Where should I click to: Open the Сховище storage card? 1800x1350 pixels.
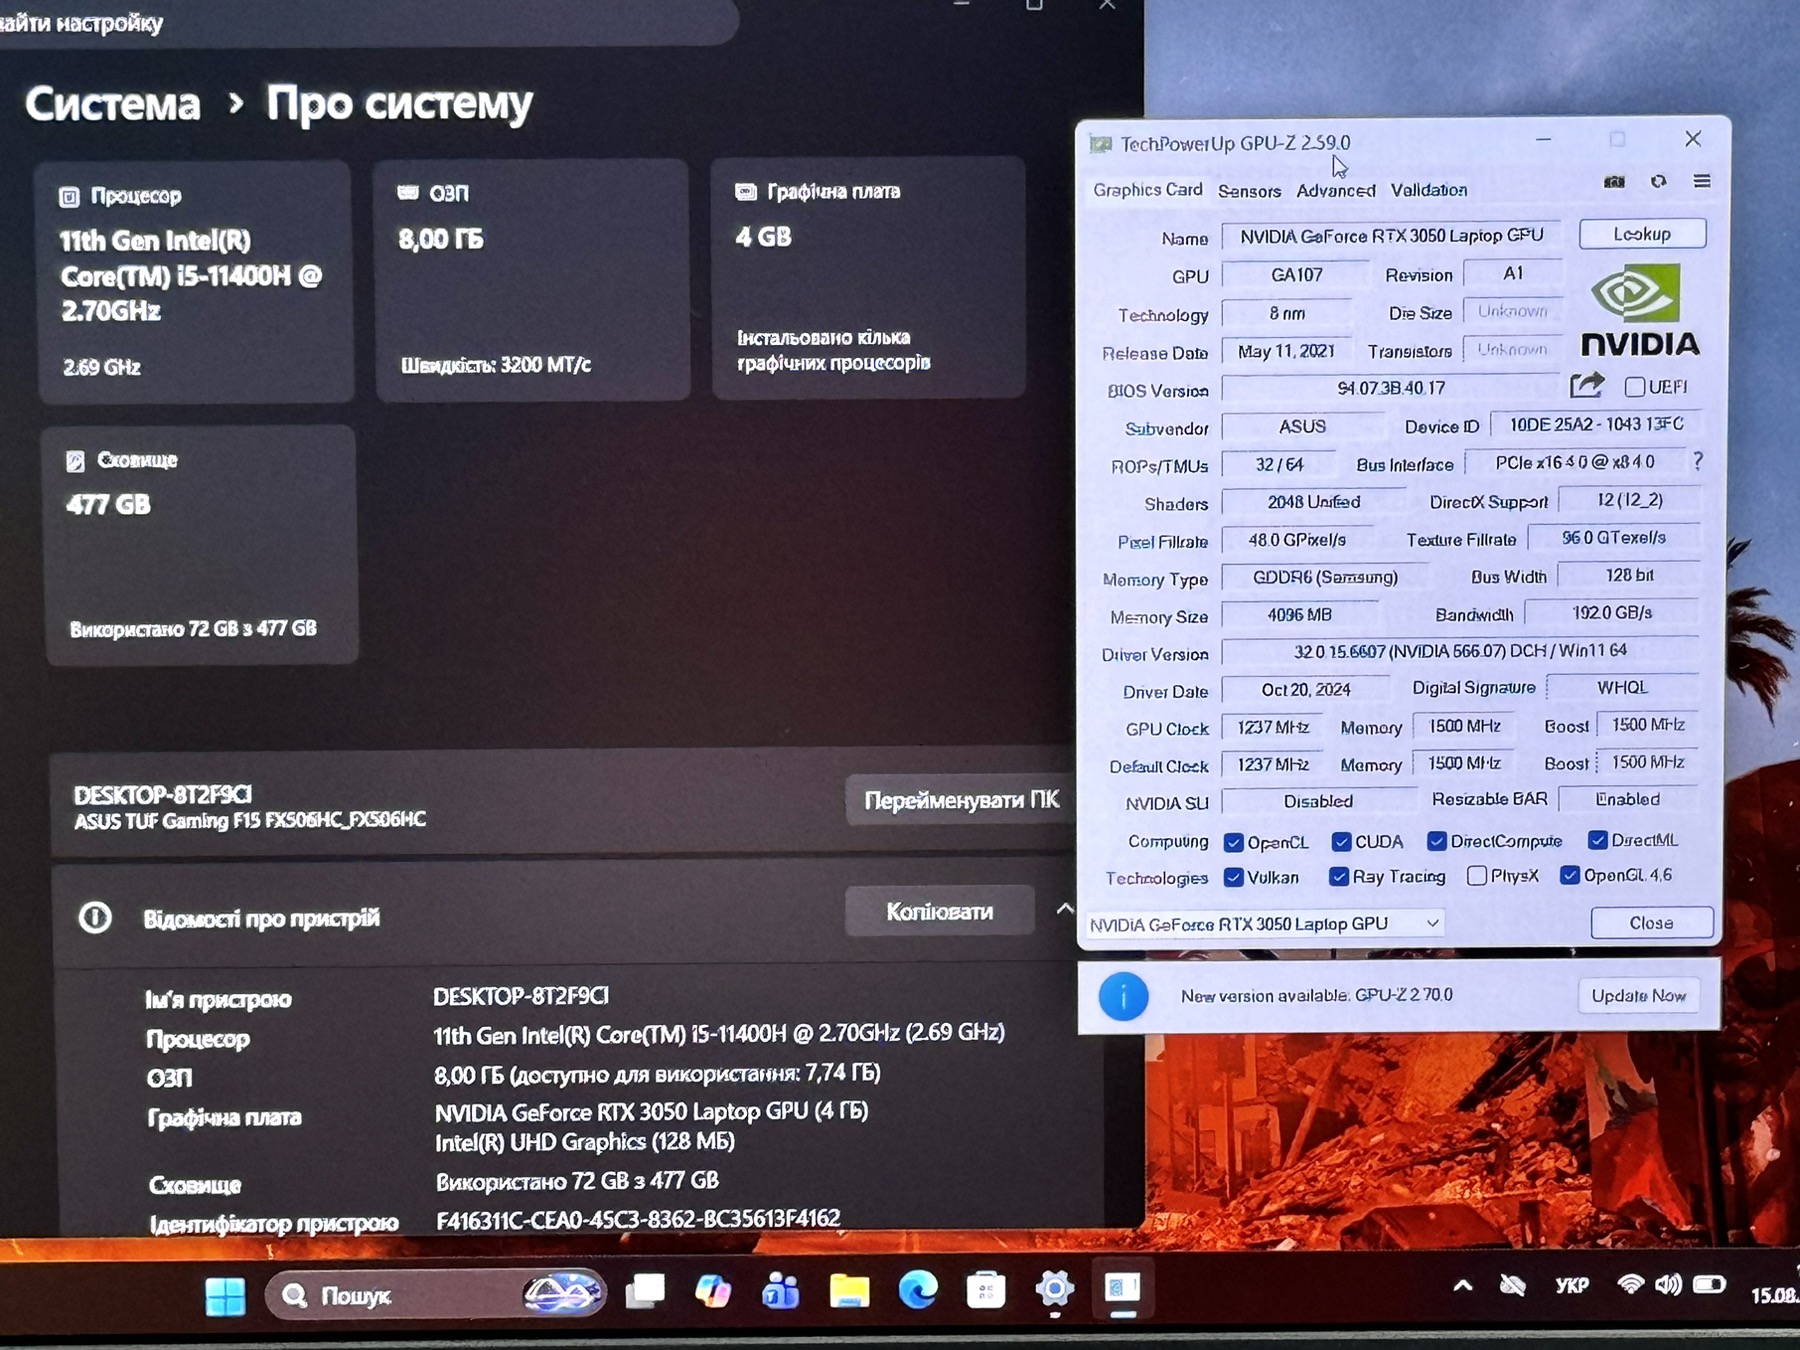click(x=201, y=545)
